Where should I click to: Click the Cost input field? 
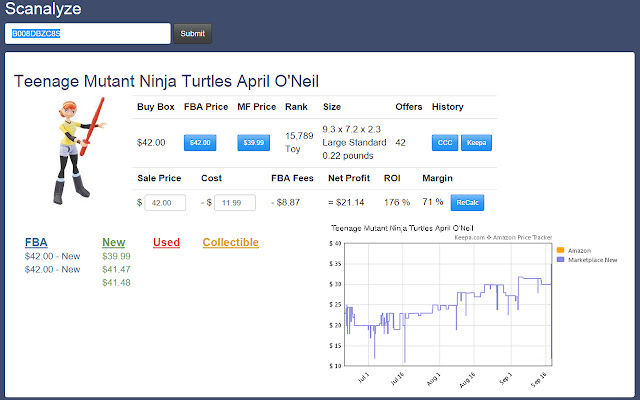click(x=235, y=203)
